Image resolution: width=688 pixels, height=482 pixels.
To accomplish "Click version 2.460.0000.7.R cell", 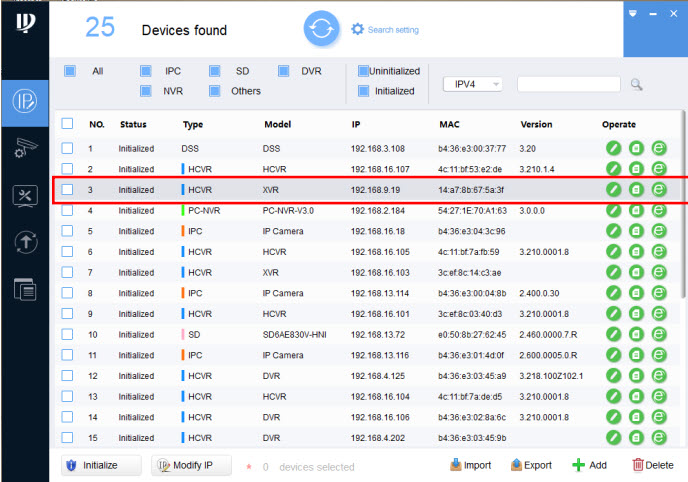I will tap(548, 335).
